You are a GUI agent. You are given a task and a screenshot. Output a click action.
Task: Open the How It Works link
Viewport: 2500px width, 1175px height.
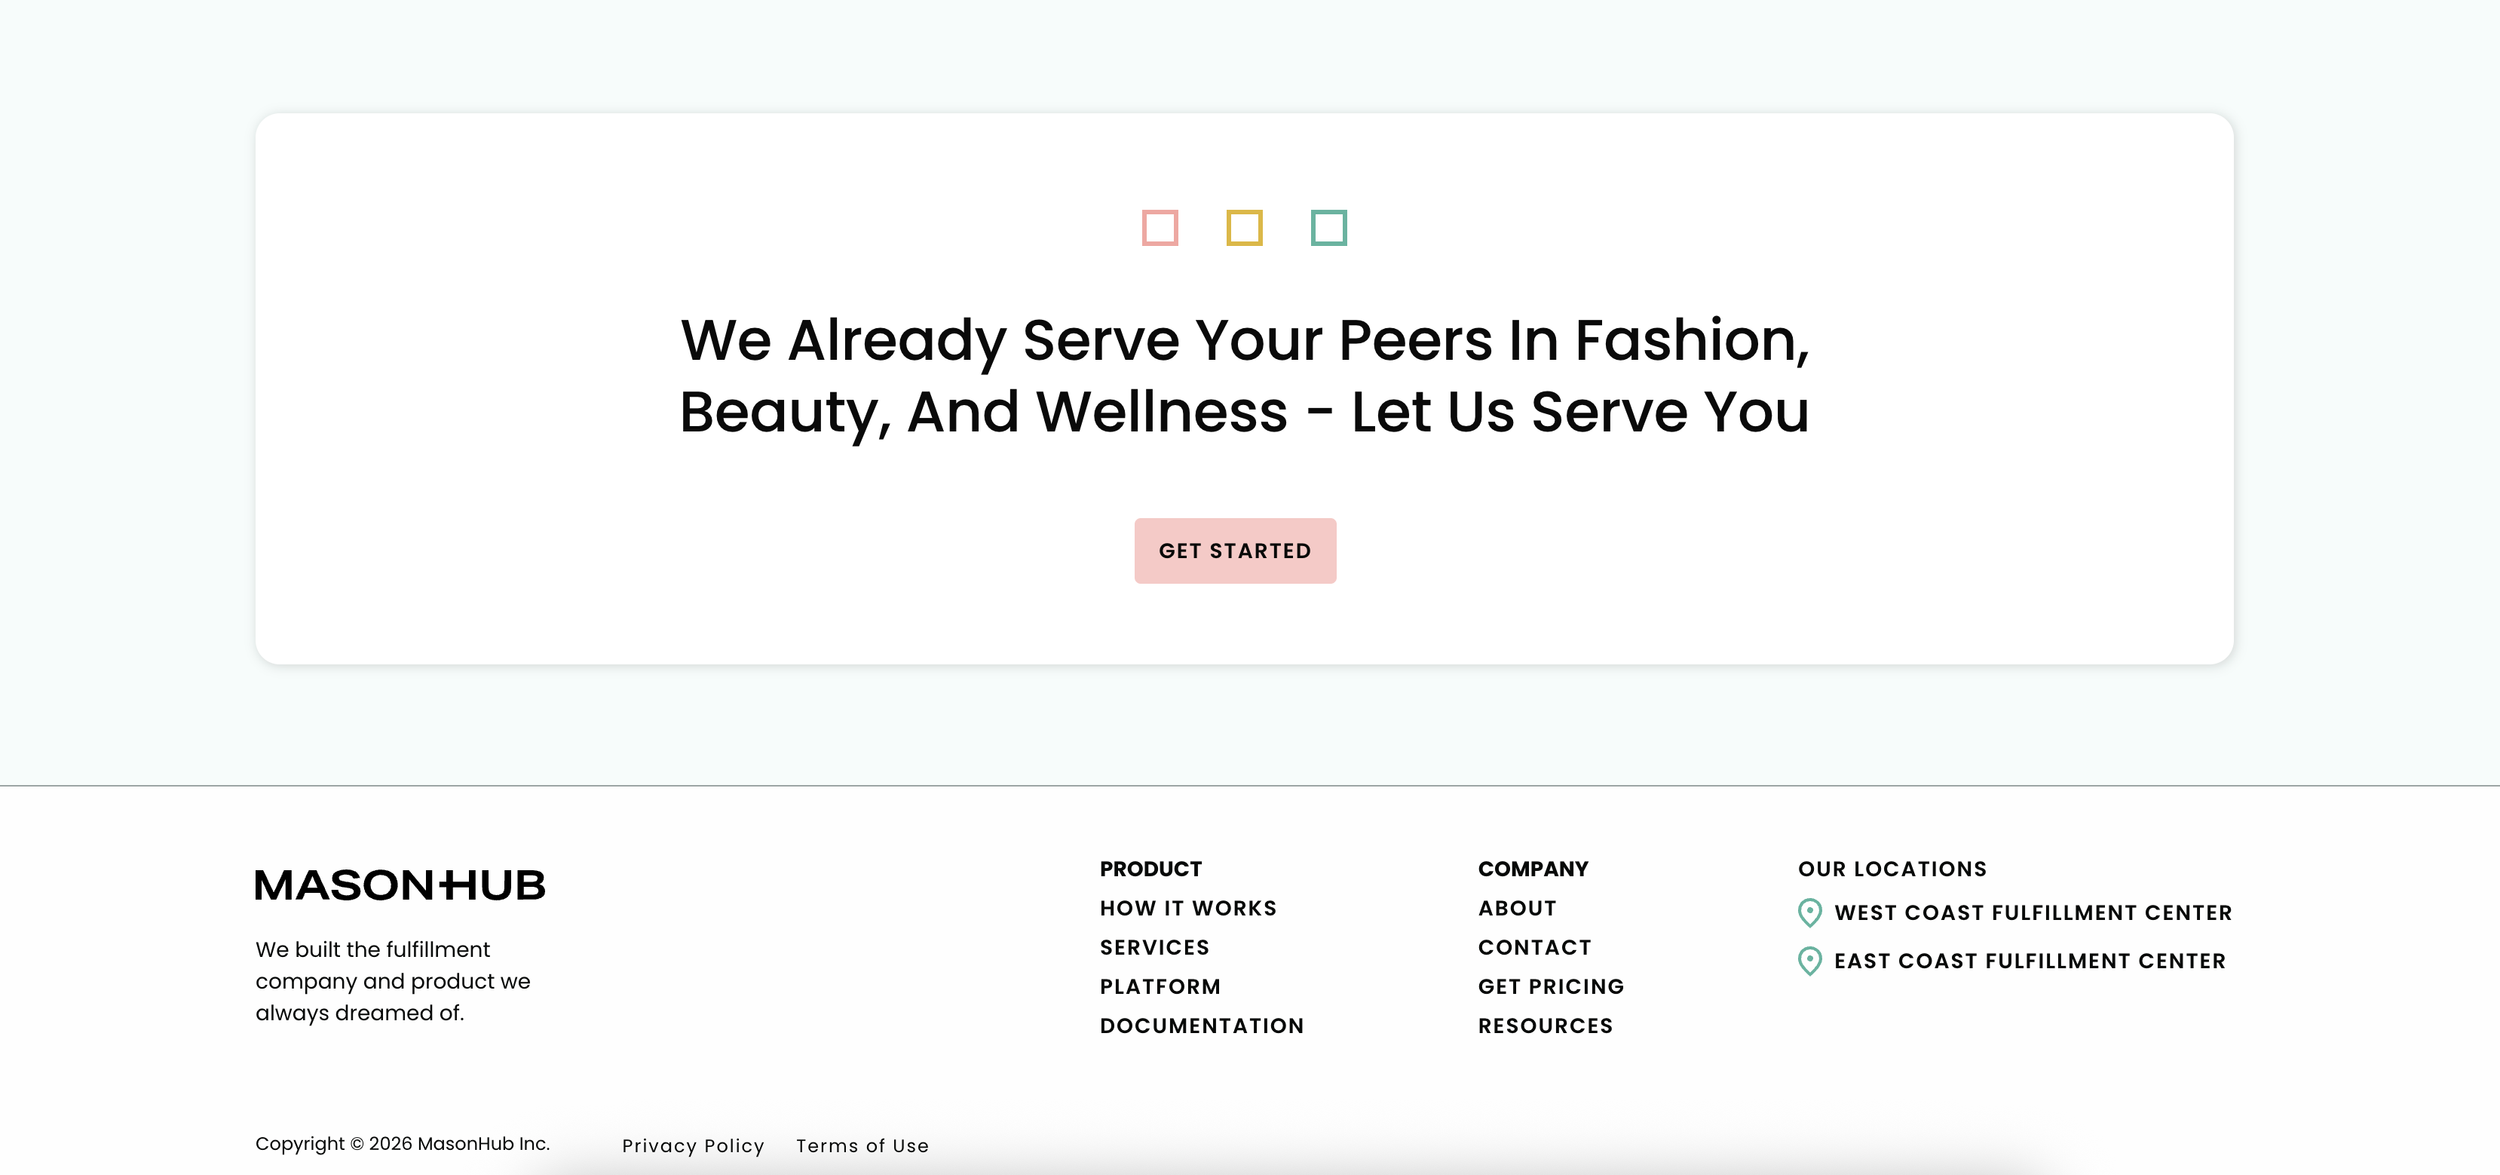pos(1188,908)
